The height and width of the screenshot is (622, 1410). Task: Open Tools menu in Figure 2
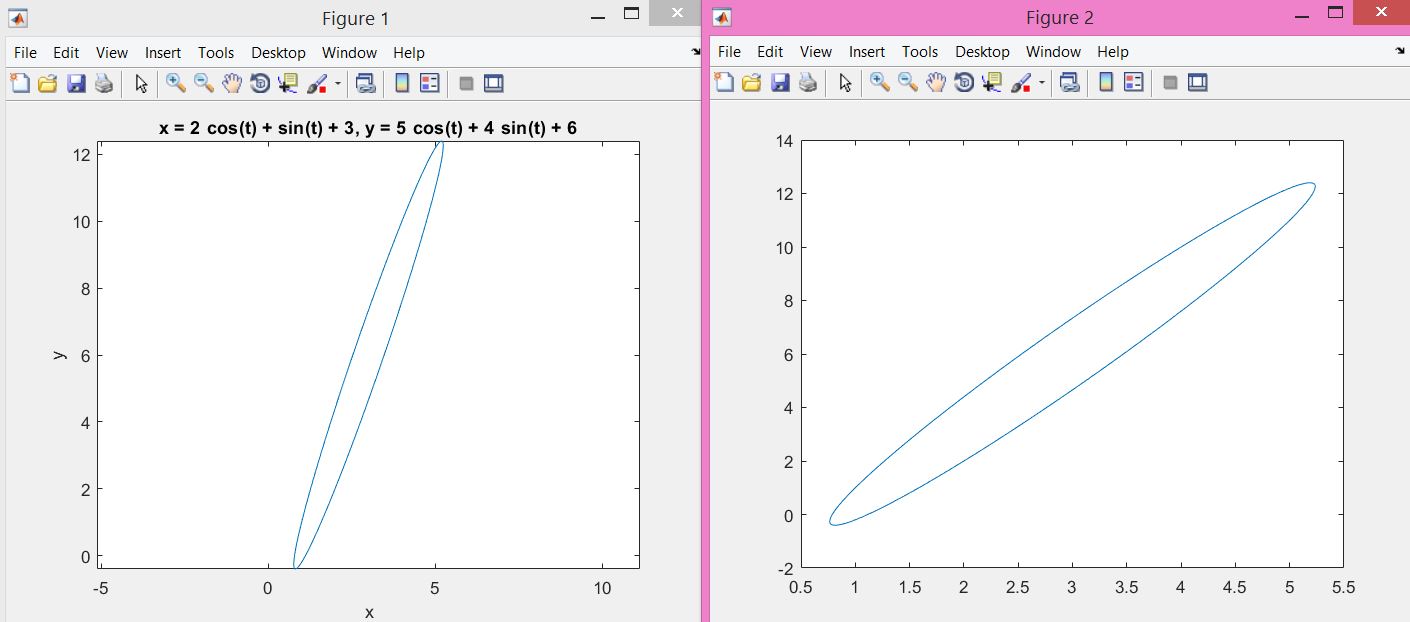tap(920, 51)
